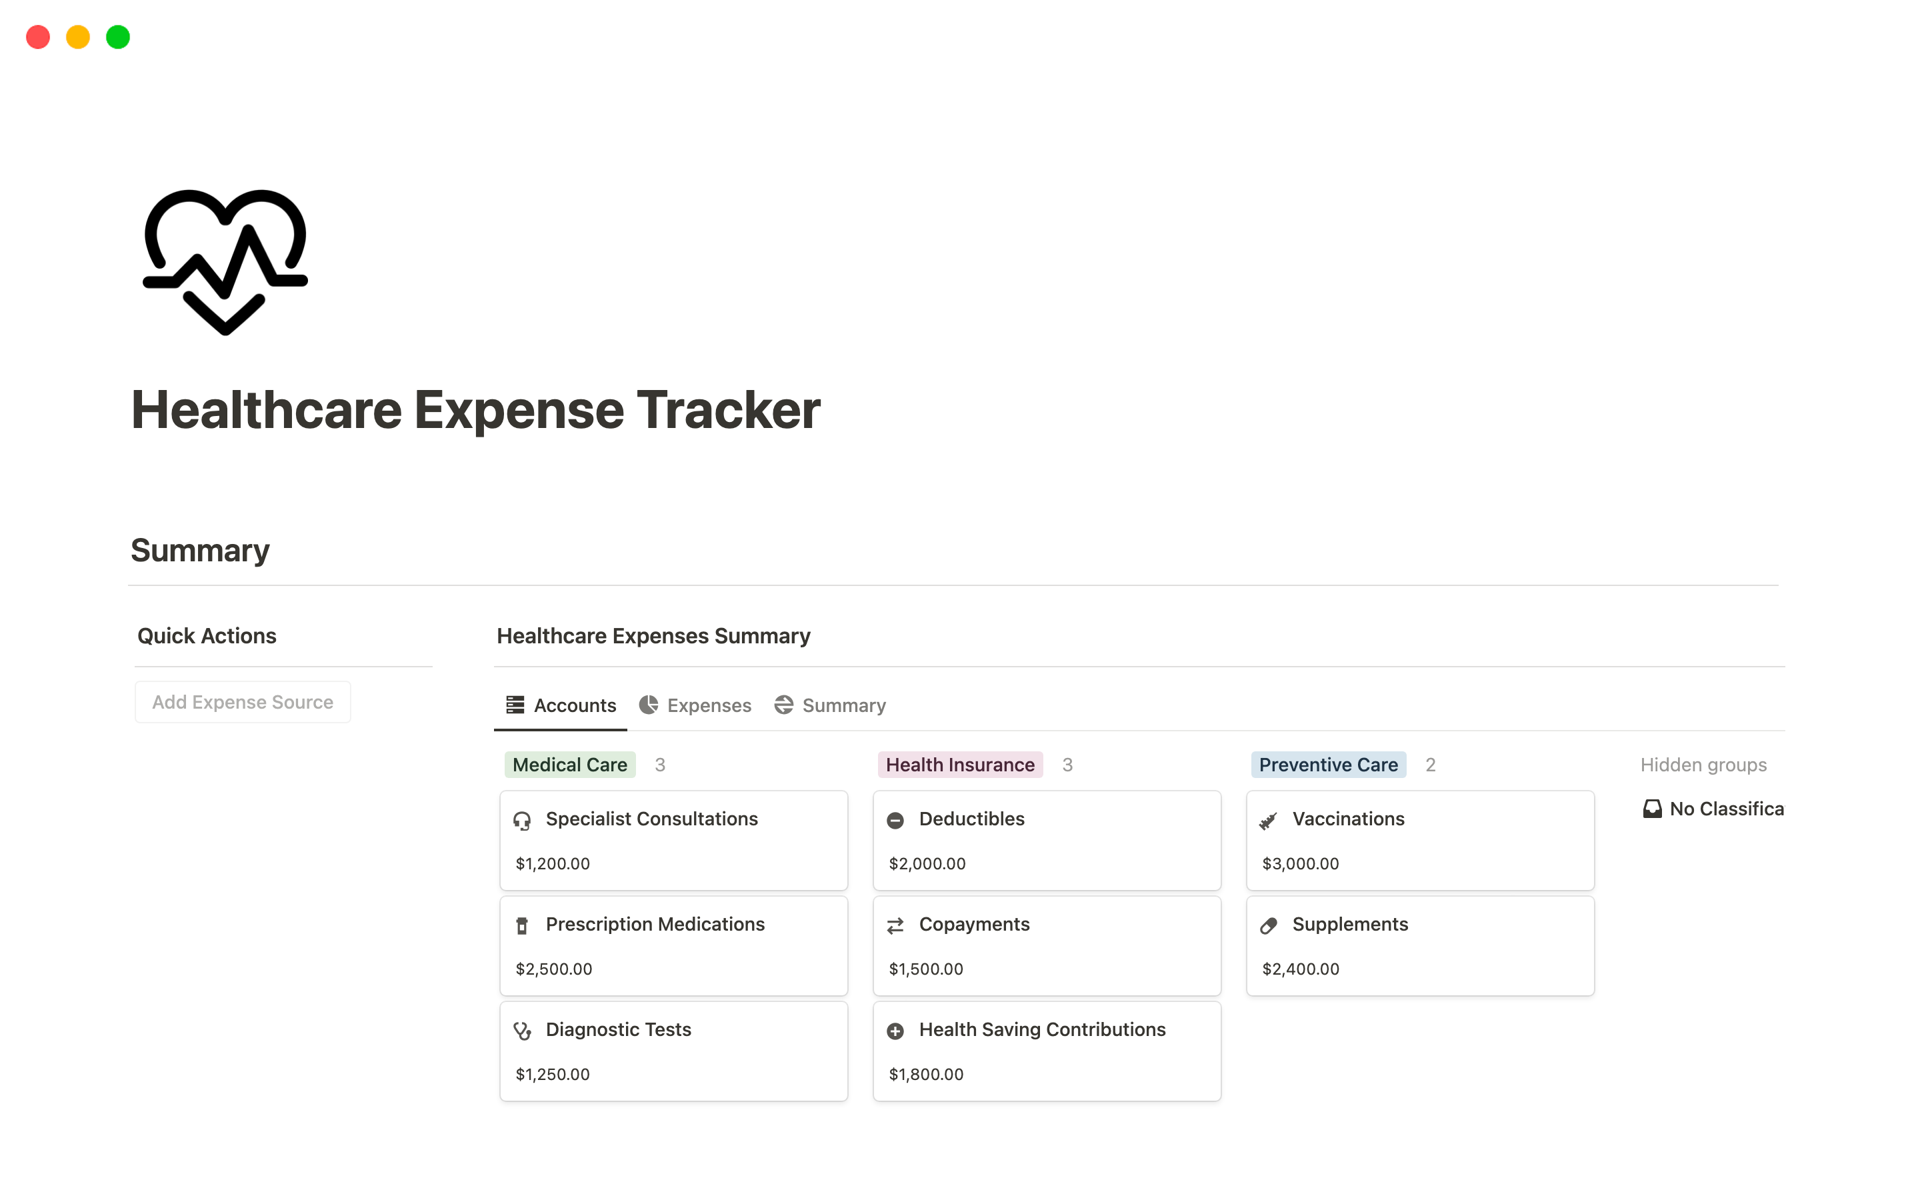Click the heart page icon above the title
Viewport: 1920px width, 1200px height.
click(224, 260)
